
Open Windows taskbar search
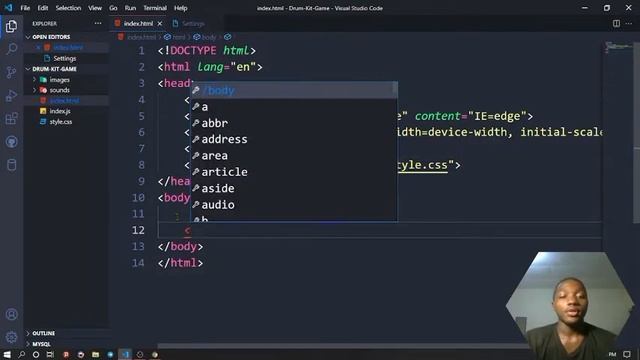22,354
